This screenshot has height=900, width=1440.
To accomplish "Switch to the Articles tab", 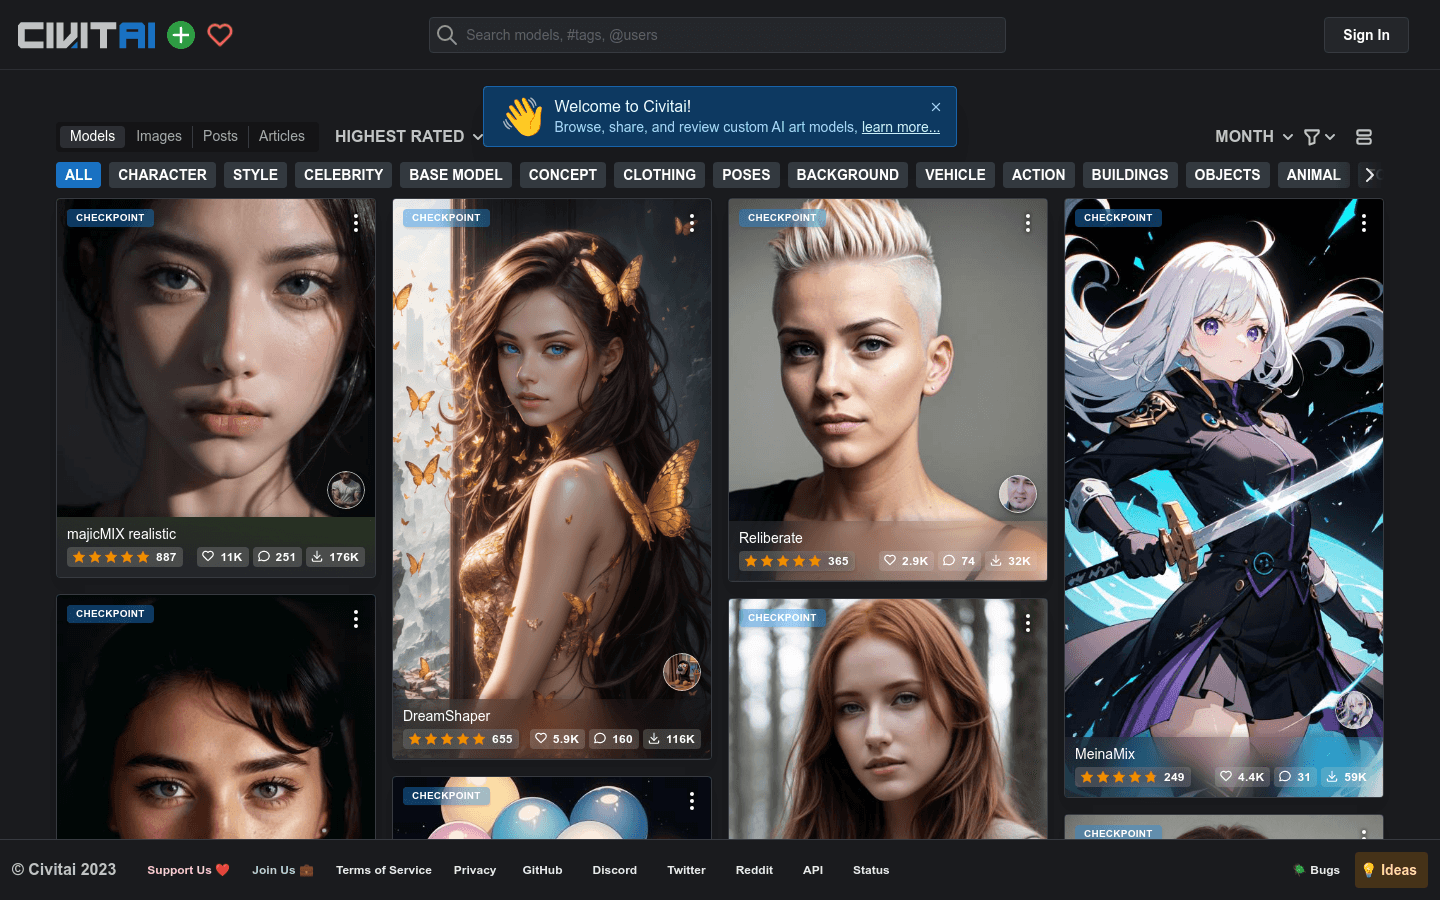I will point(281,136).
